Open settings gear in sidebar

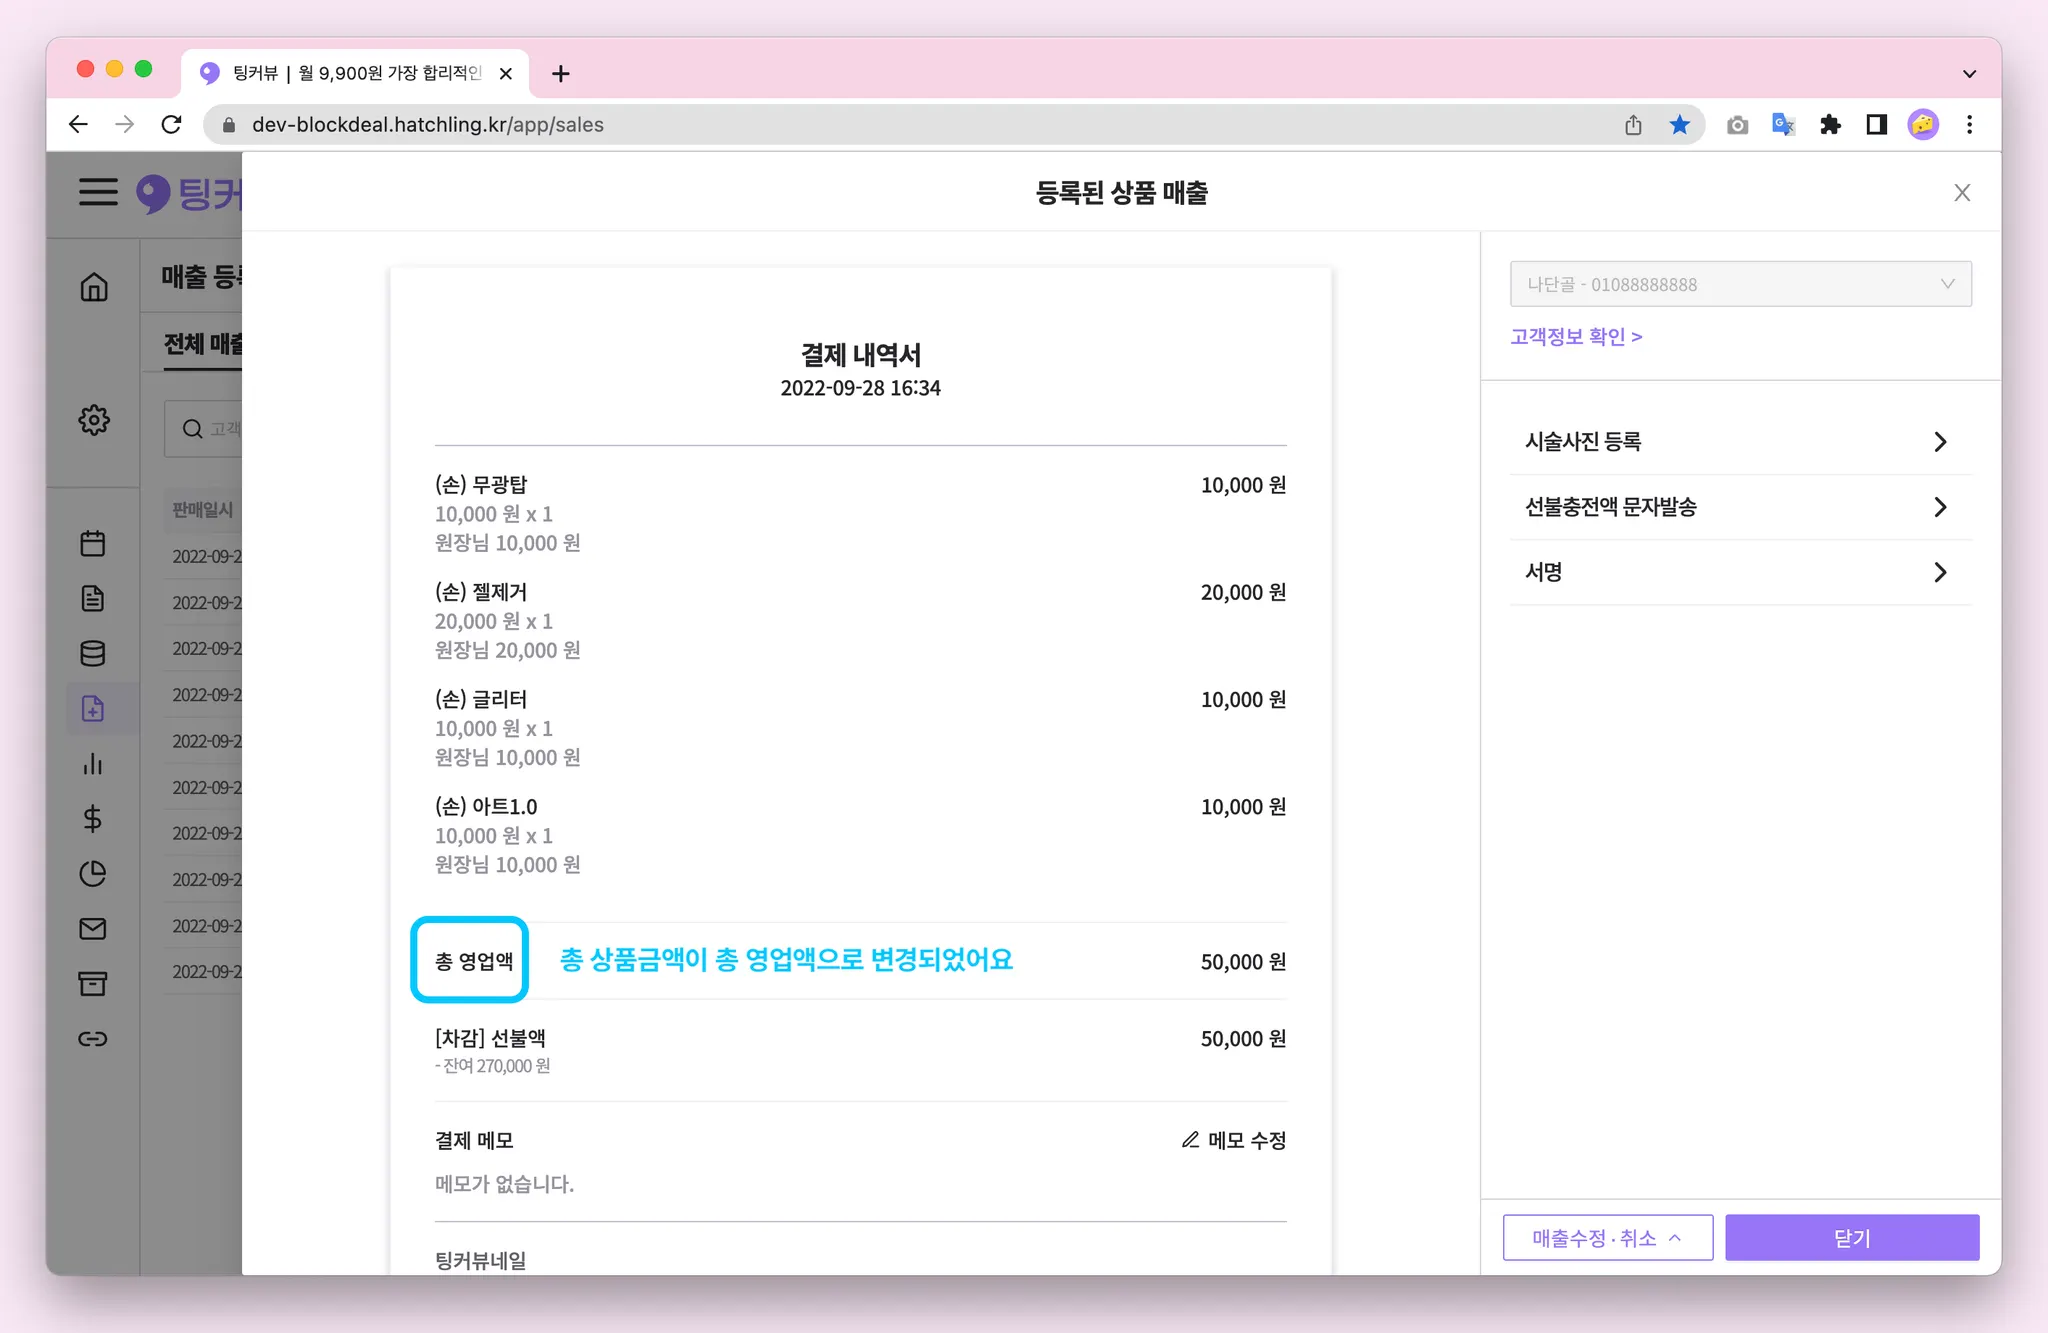pos(94,420)
